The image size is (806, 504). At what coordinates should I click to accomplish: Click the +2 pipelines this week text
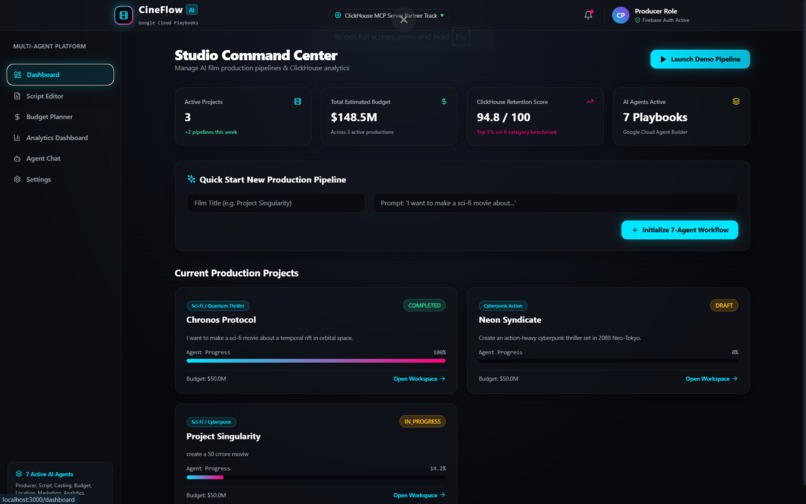point(211,132)
